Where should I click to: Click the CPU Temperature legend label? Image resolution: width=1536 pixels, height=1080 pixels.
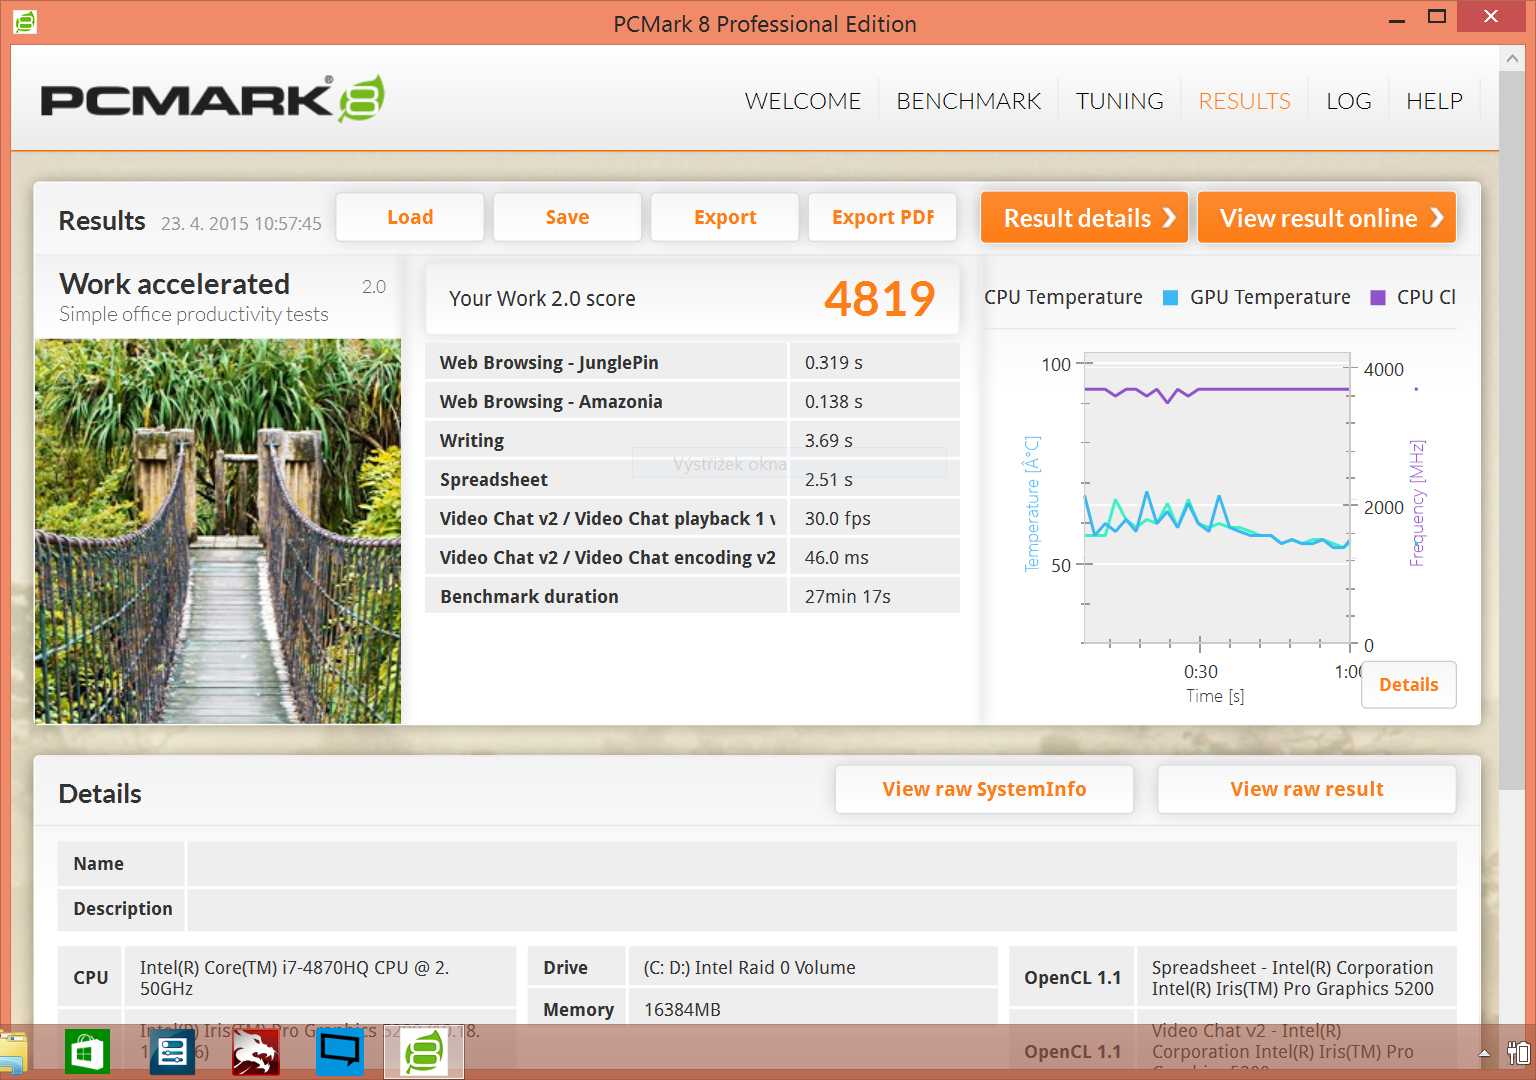[x=1063, y=297]
